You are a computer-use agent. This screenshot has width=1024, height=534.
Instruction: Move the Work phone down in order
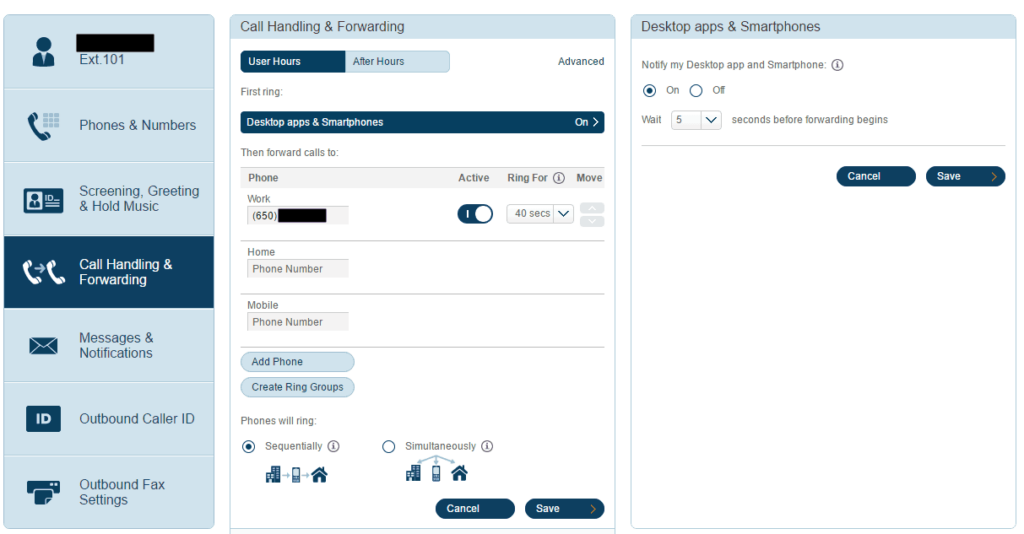point(592,221)
